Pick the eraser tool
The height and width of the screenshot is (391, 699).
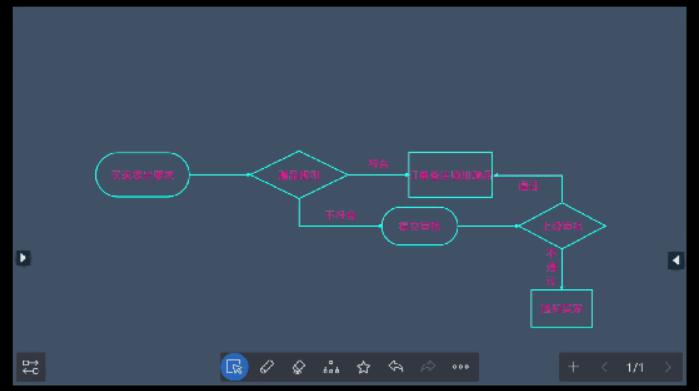tap(299, 367)
